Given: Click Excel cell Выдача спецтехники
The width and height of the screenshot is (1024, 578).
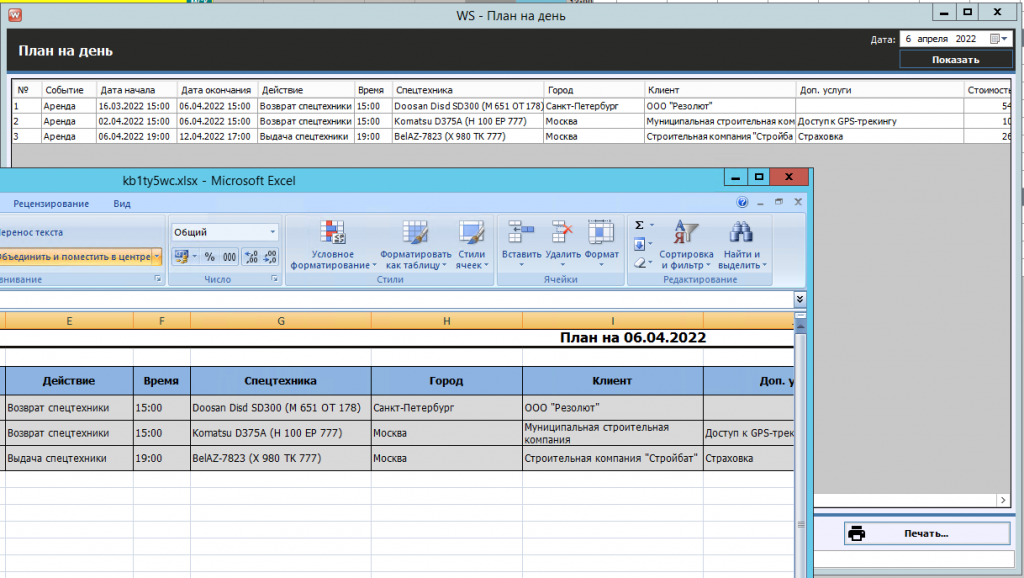Looking at the screenshot, I should point(69,458).
